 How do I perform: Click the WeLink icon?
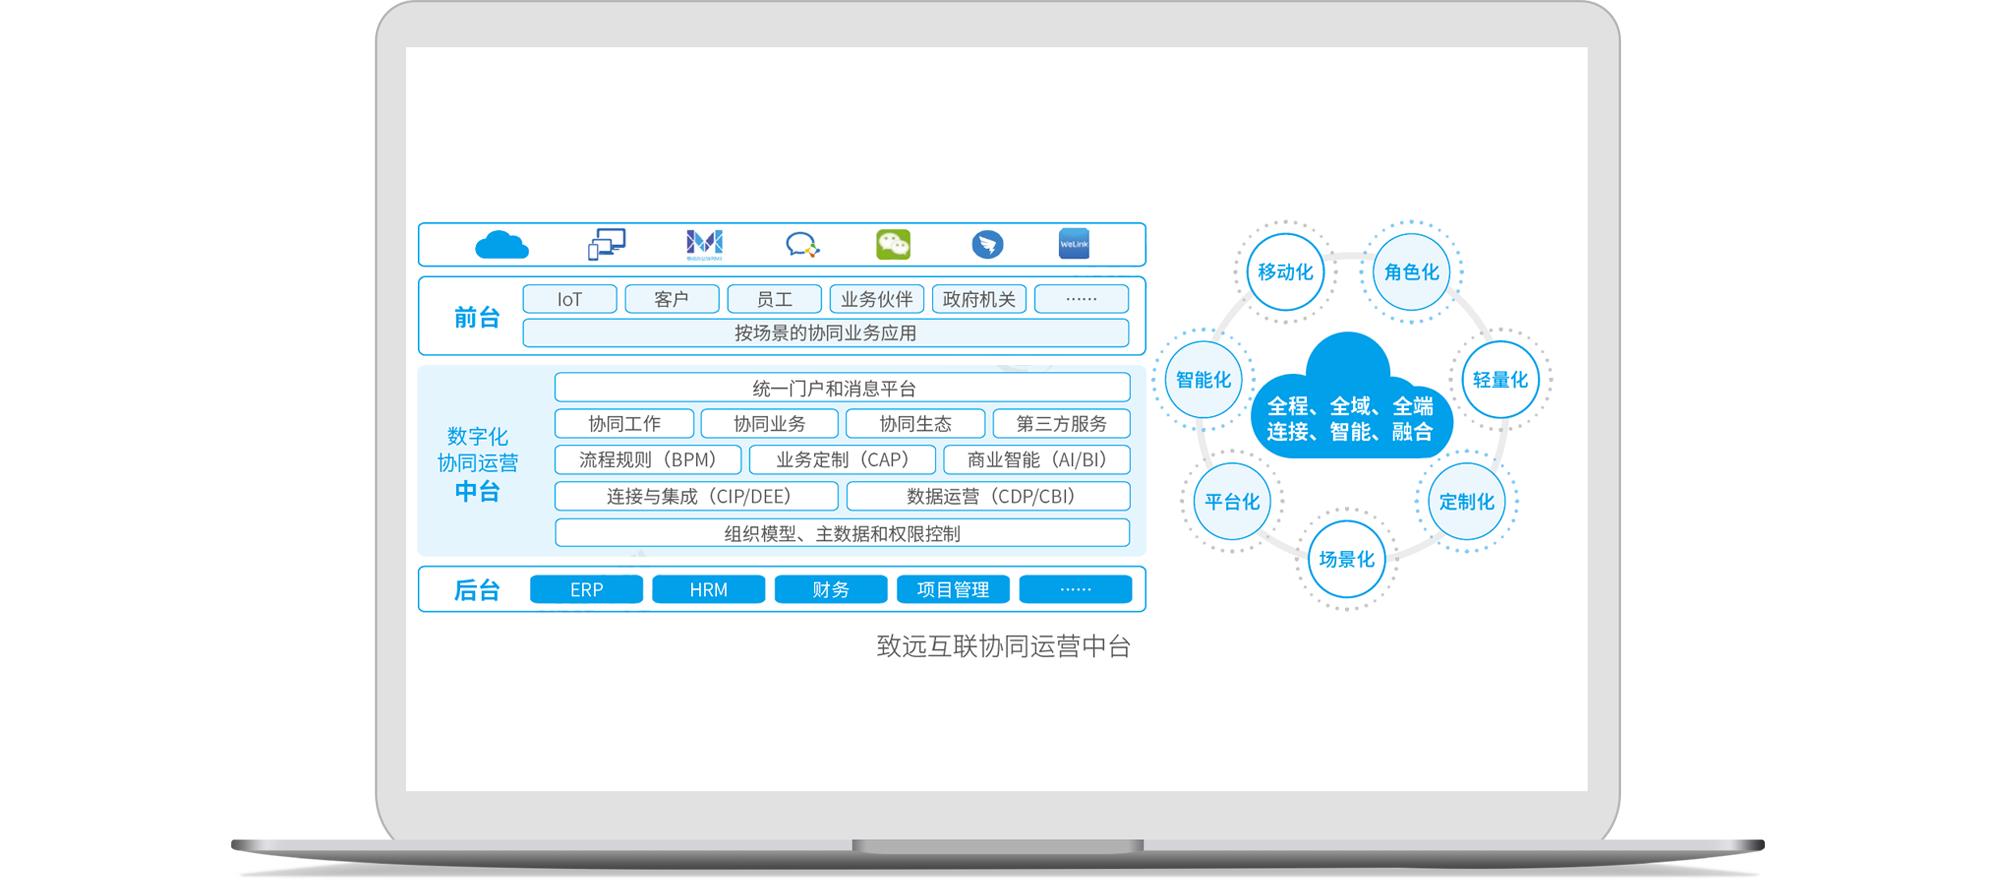[x=1074, y=244]
